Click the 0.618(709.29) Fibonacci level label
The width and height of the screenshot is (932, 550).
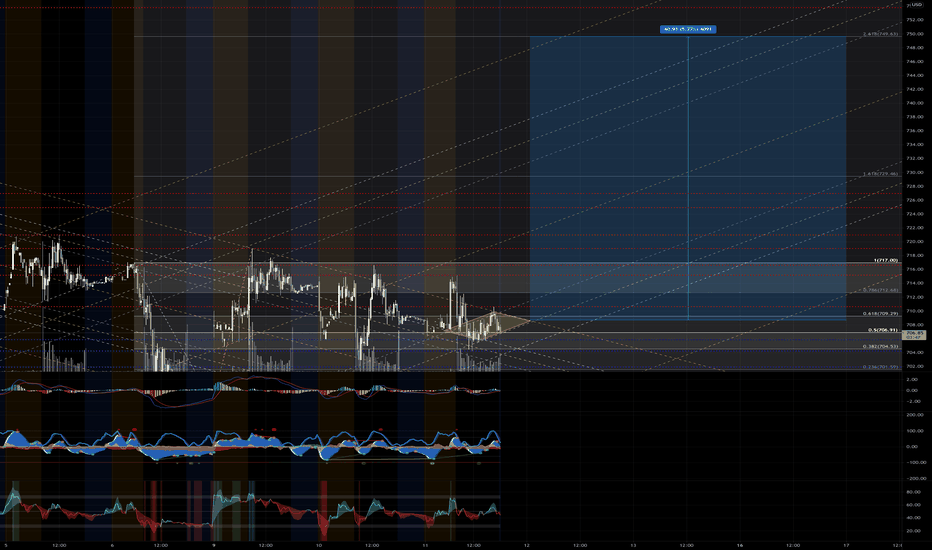880,313
